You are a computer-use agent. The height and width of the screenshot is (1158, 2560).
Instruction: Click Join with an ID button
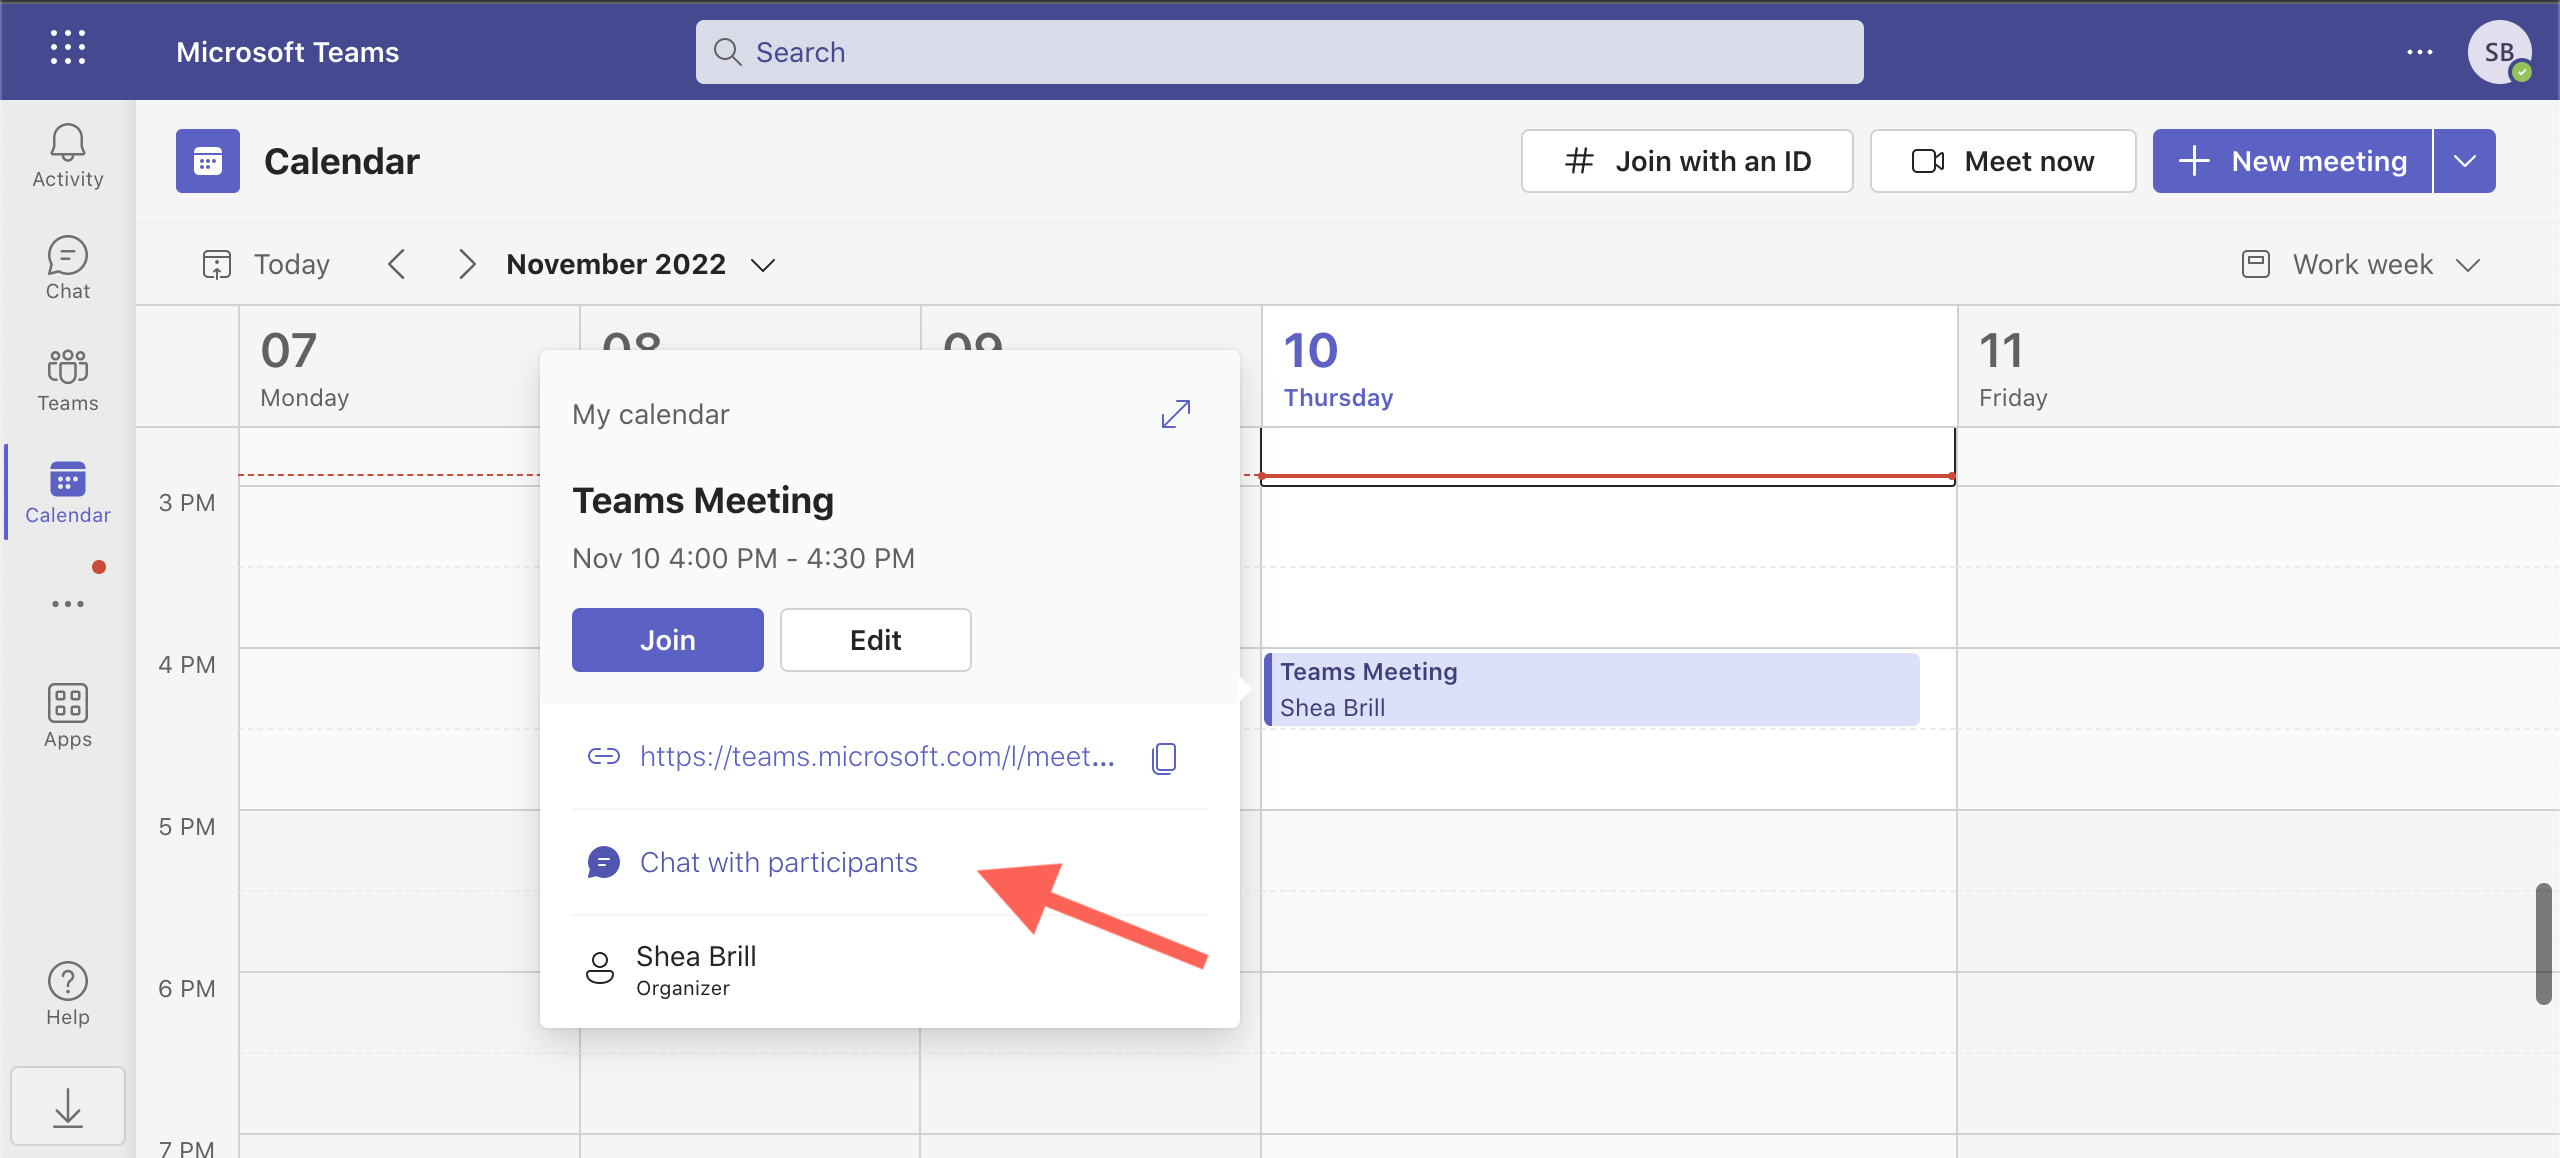[1687, 161]
